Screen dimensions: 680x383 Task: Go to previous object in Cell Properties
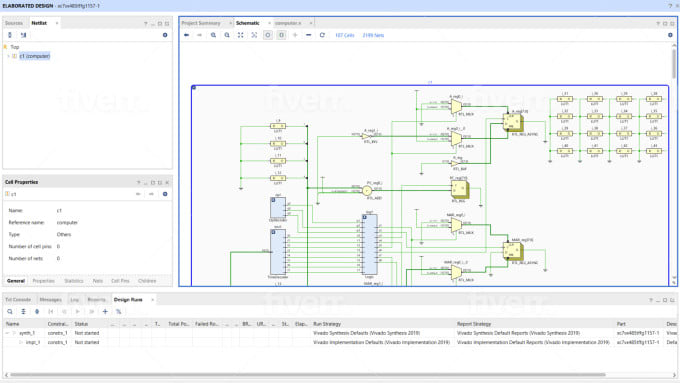138,194
